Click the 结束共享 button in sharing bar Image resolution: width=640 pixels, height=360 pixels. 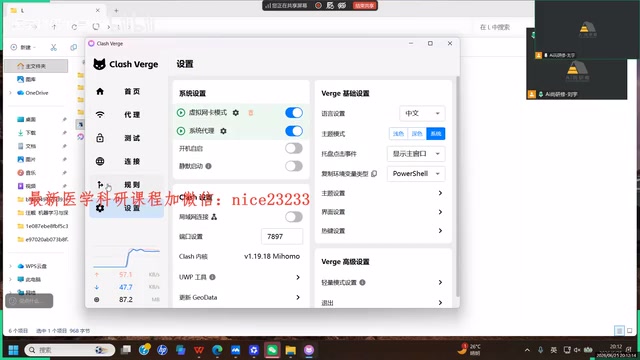[364, 5]
